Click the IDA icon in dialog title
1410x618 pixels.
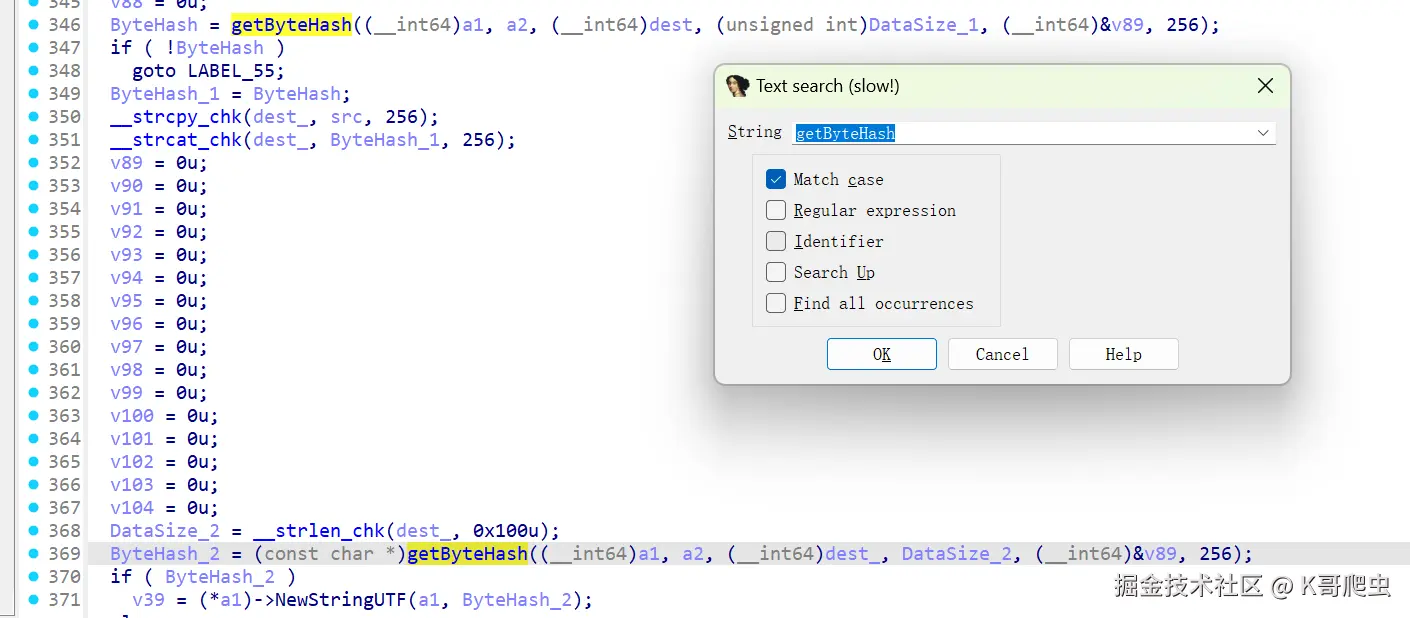[738, 86]
